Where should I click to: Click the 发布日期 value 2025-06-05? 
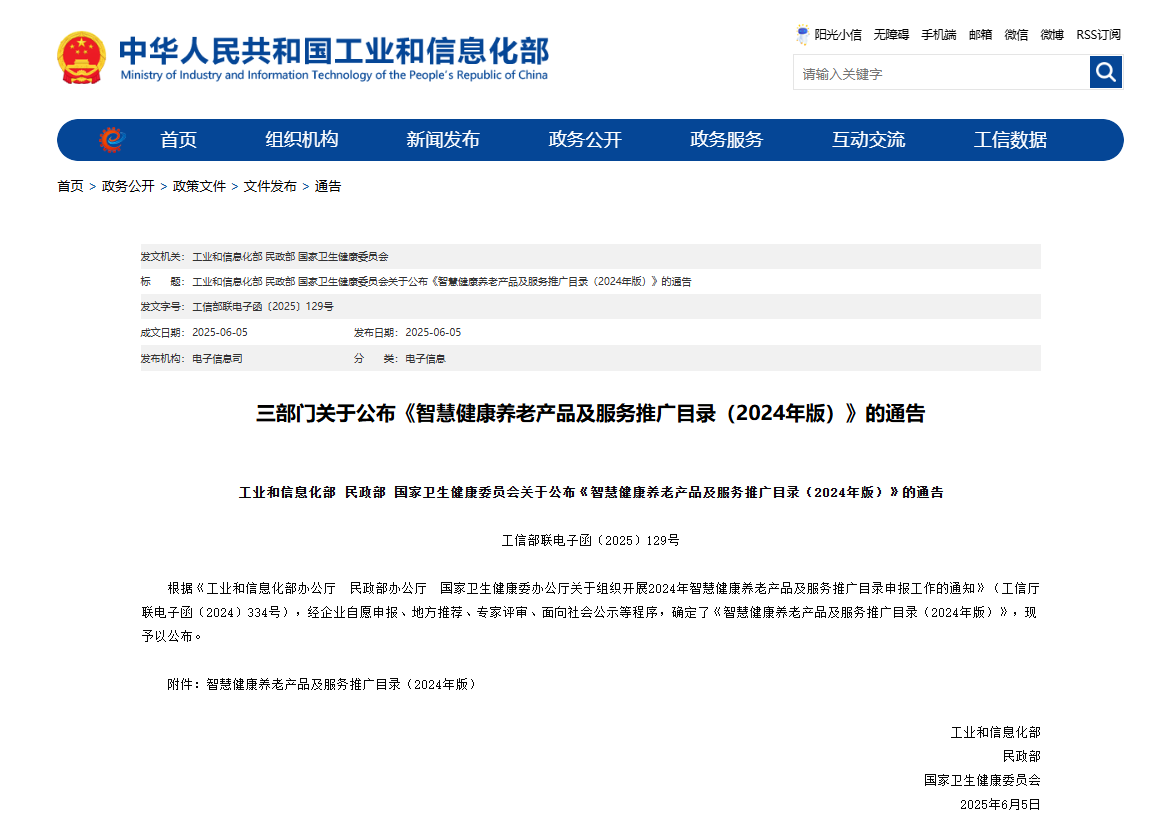(x=433, y=332)
